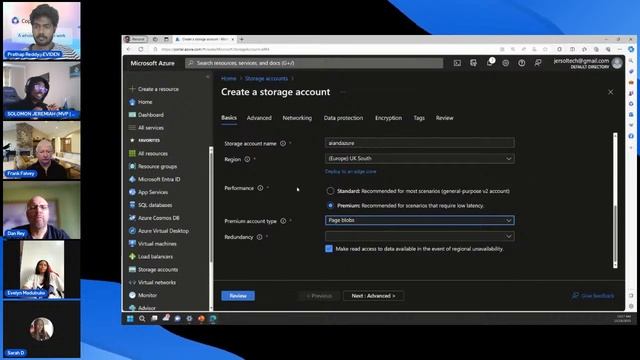Click the Resource groups icon
This screenshot has height=360, width=640.
point(132,166)
